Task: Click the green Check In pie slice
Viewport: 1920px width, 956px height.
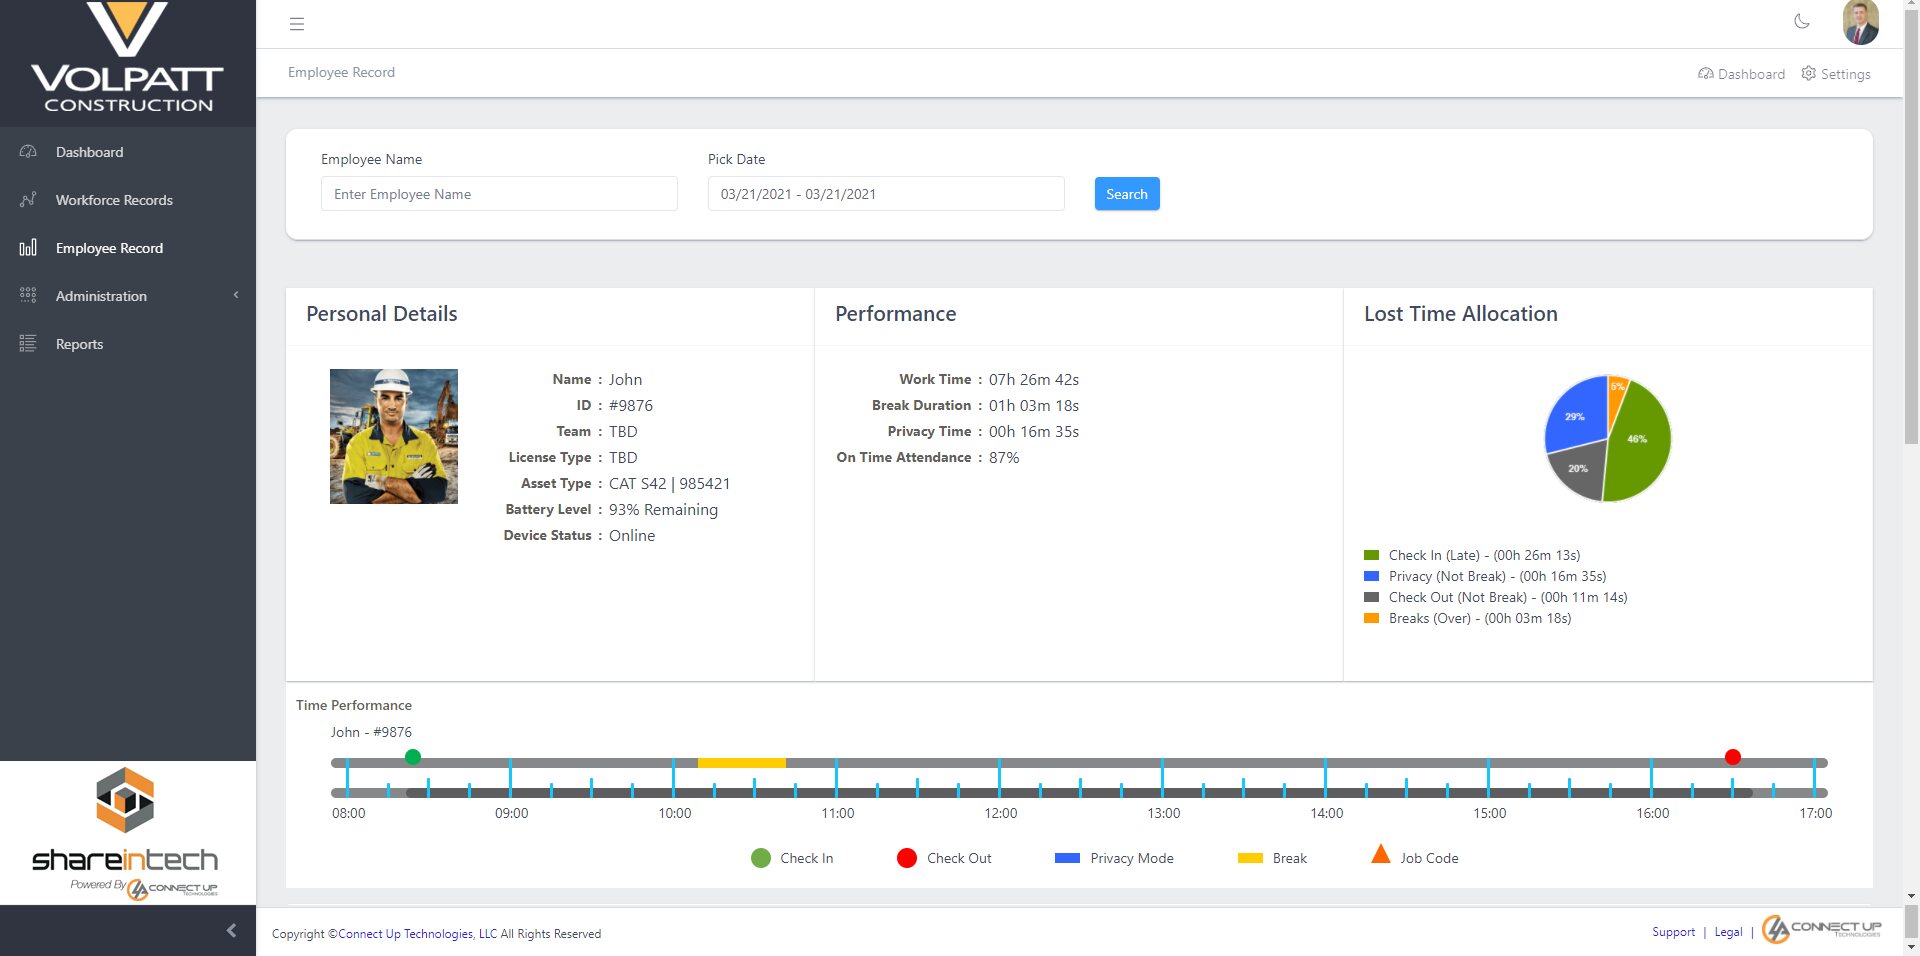Action: (1637, 440)
